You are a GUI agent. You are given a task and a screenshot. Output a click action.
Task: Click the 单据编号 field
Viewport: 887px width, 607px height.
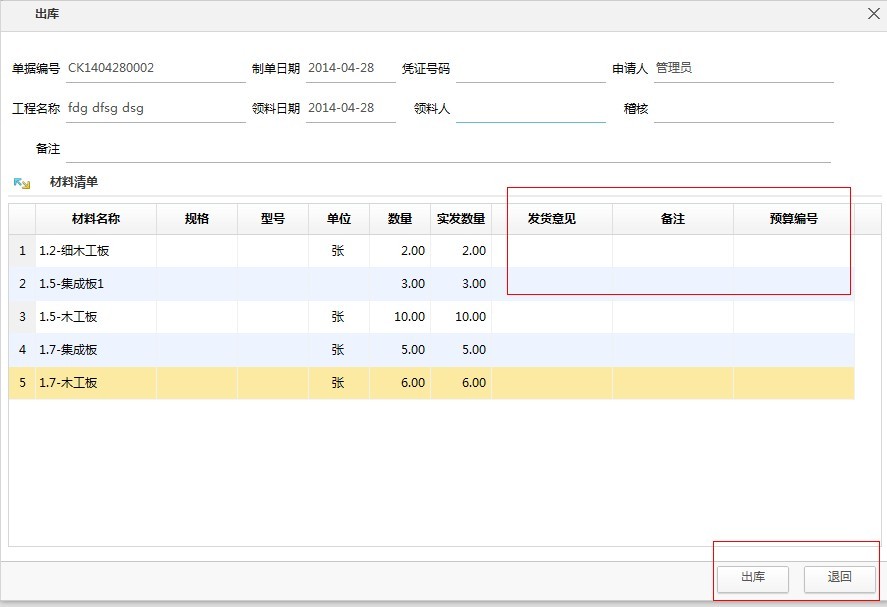(x=155, y=69)
